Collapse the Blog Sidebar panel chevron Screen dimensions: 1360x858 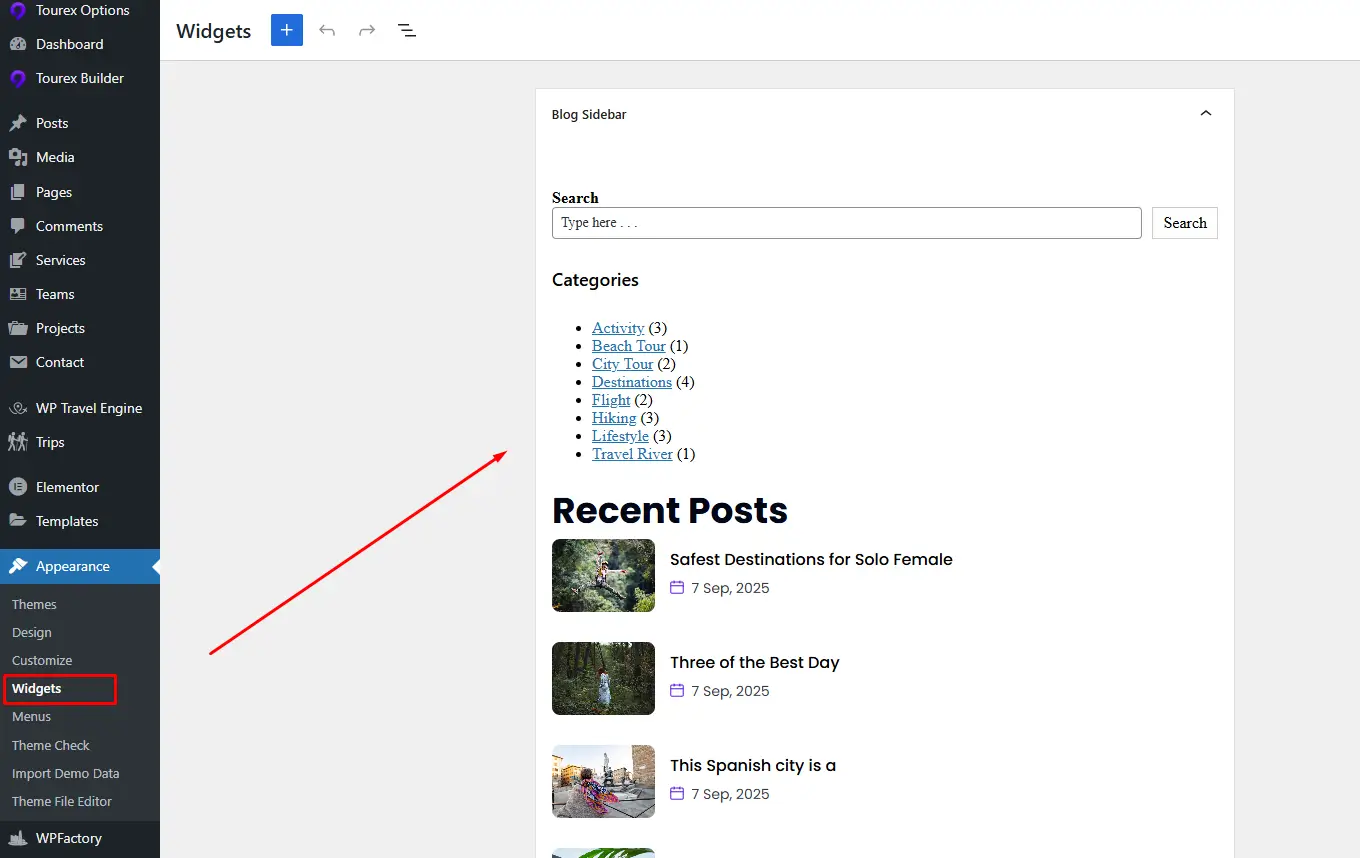pyautogui.click(x=1206, y=114)
